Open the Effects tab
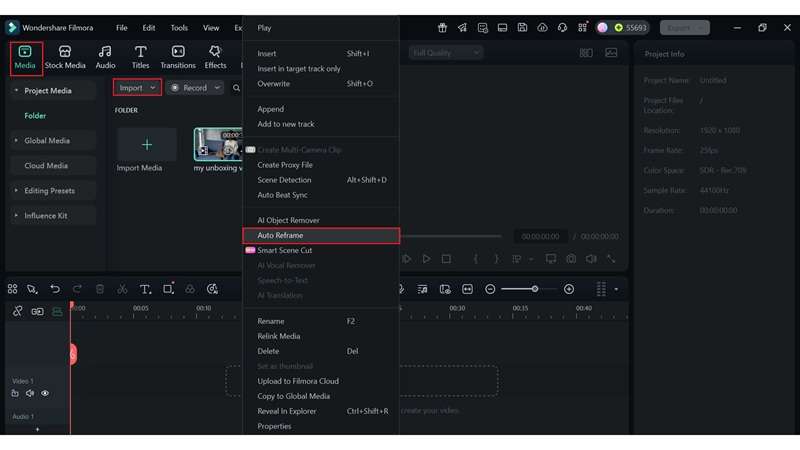The height and width of the screenshot is (450, 800). tap(215, 58)
